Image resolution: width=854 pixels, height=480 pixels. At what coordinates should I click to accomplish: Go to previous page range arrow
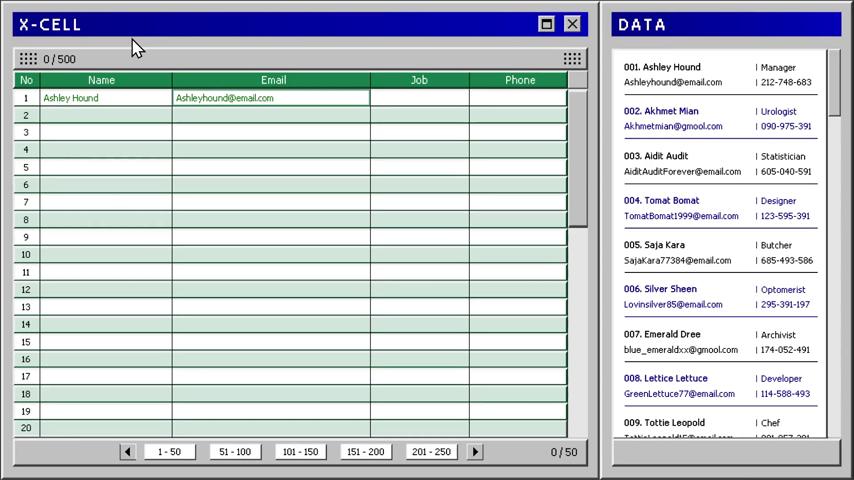click(x=127, y=452)
